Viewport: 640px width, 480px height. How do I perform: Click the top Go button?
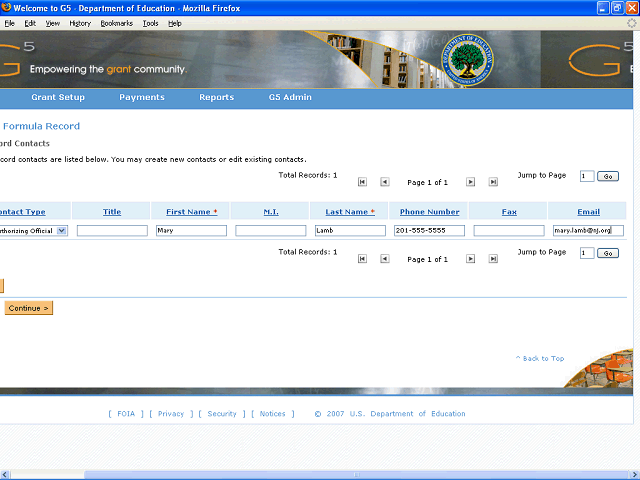(608, 176)
